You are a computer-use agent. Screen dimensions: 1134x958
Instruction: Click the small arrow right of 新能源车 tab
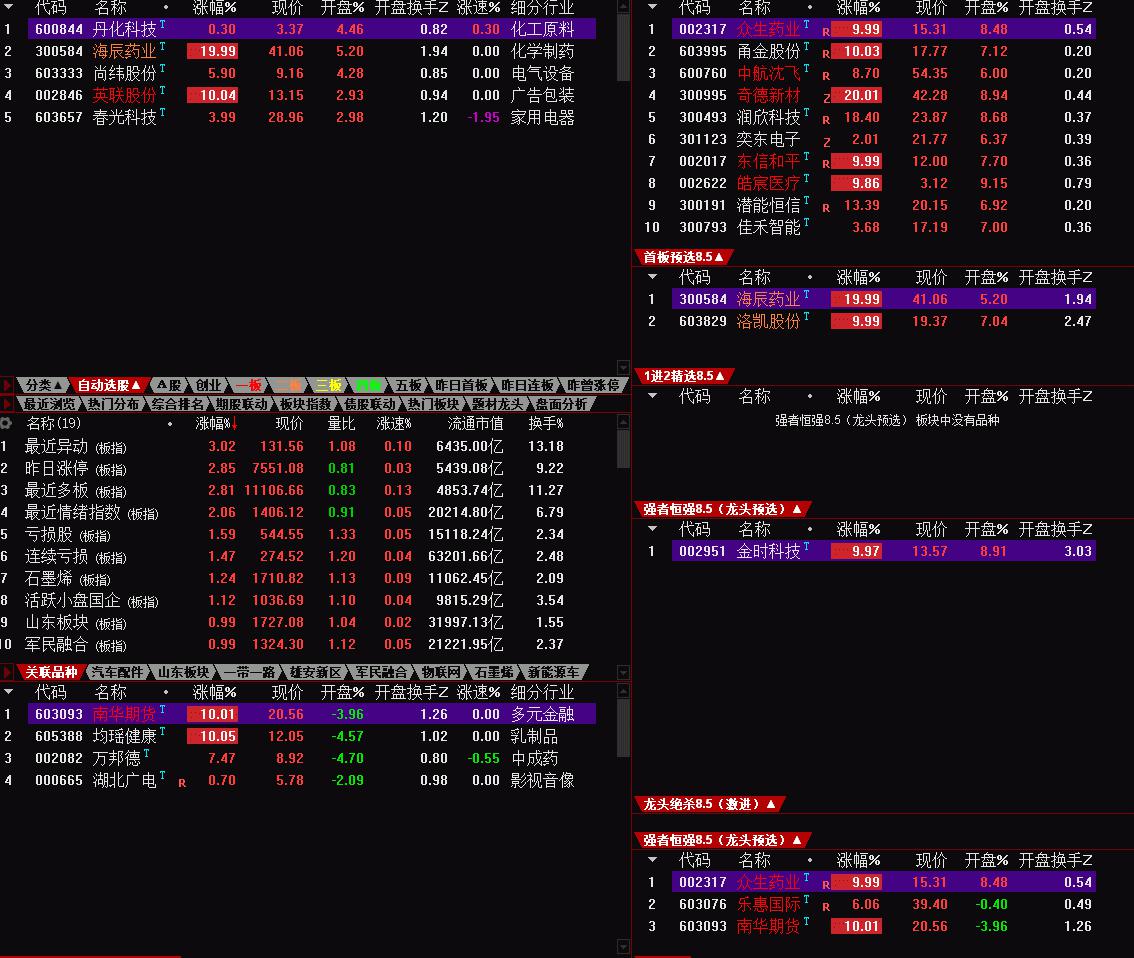[x=623, y=672]
